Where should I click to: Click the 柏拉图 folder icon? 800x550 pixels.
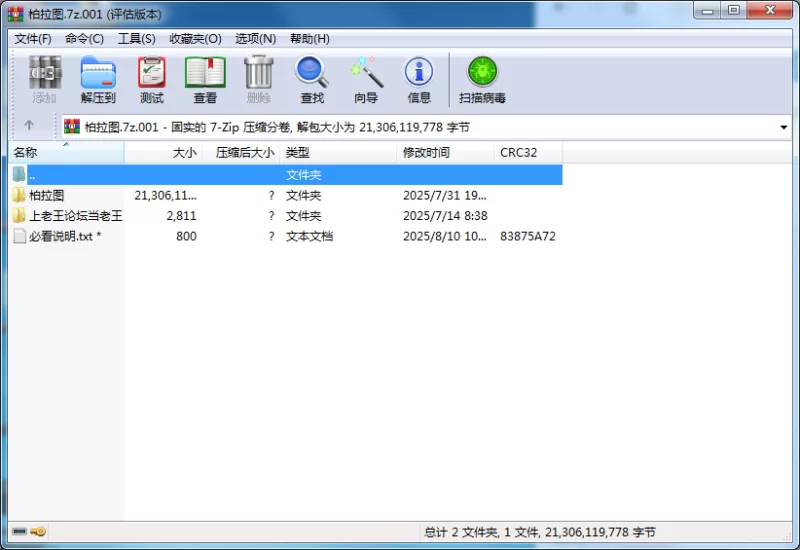pos(19,195)
